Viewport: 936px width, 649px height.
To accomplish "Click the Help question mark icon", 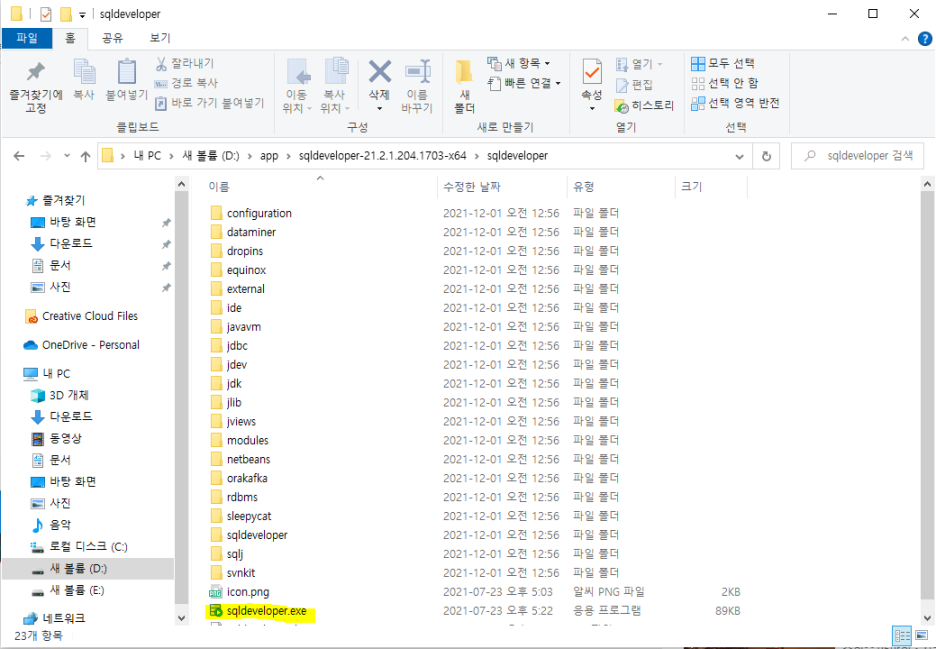I will click(x=925, y=39).
